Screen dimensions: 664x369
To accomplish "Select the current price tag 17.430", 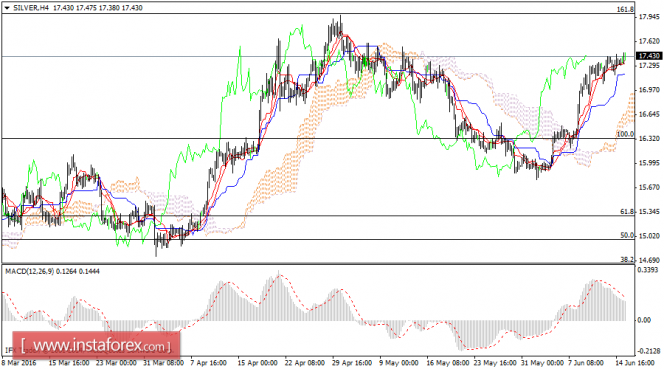I will click(x=649, y=56).
